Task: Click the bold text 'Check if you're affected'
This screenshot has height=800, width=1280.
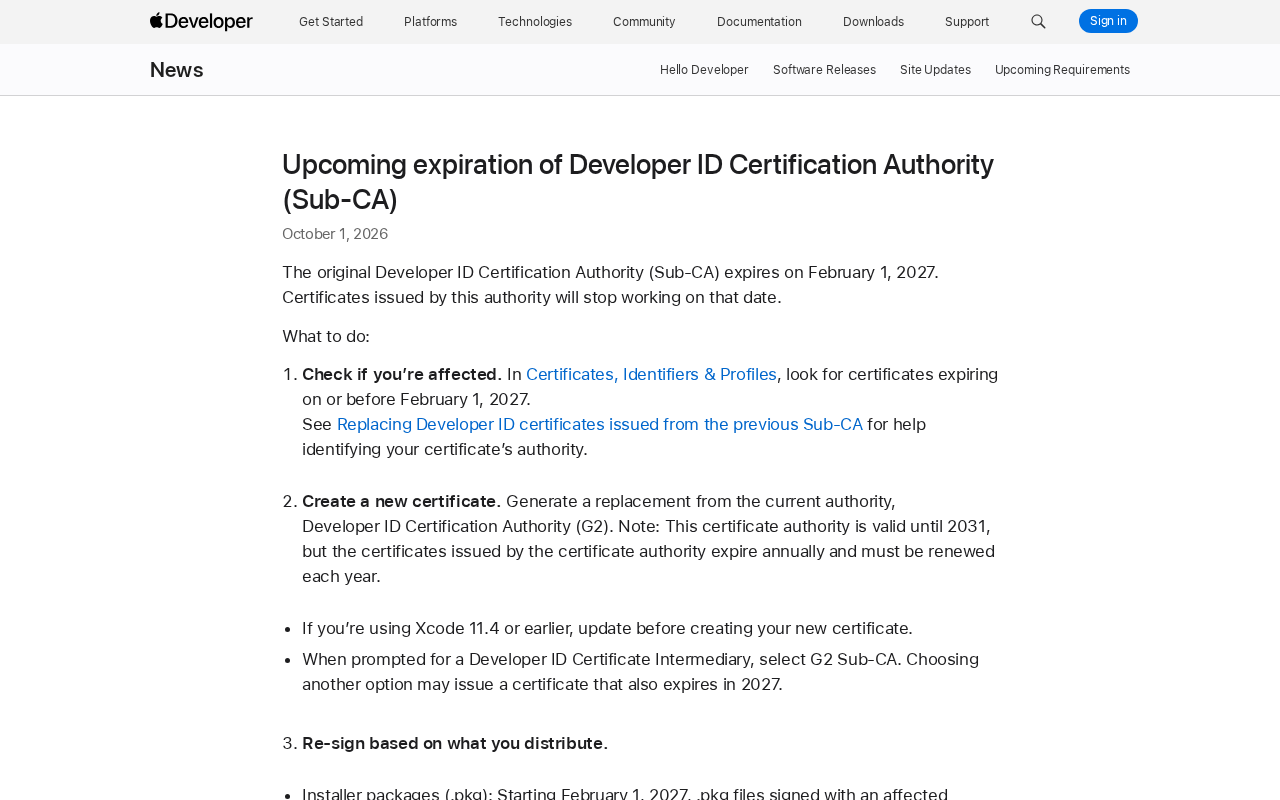Action: pyautogui.click(x=400, y=374)
